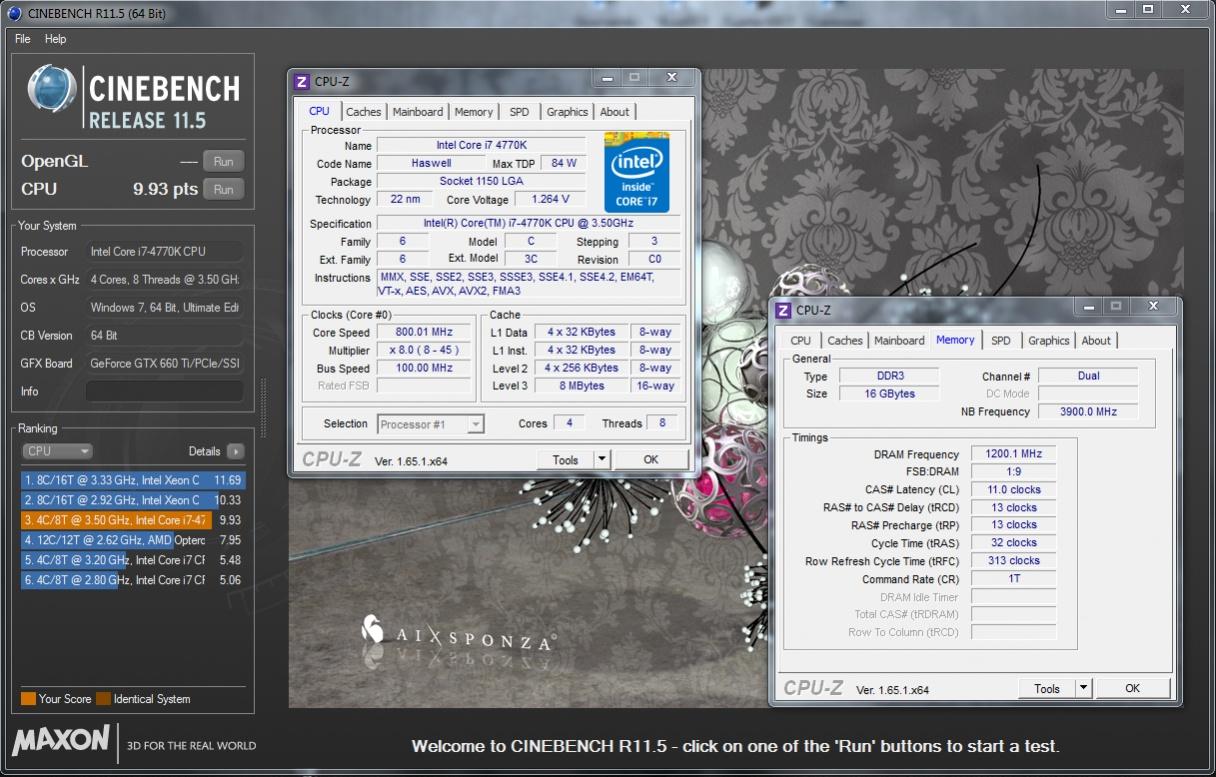
Task: Open SPD tab in CPU-Z memory window
Action: pyautogui.click(x=1001, y=340)
